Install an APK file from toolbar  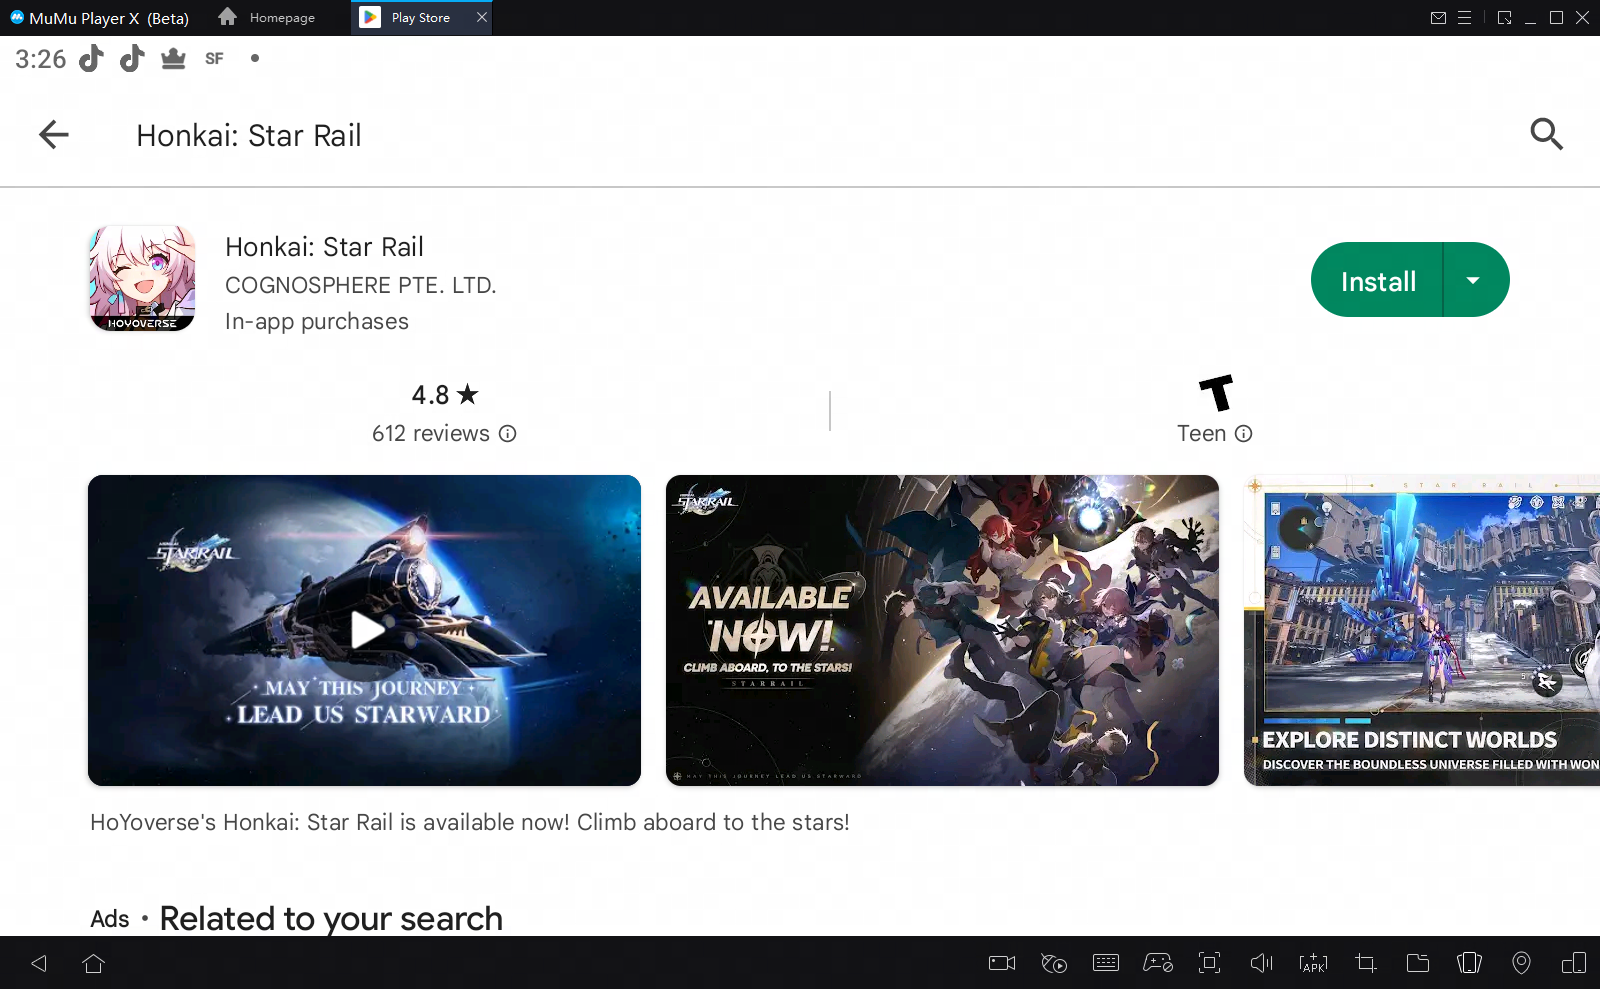coord(1313,963)
